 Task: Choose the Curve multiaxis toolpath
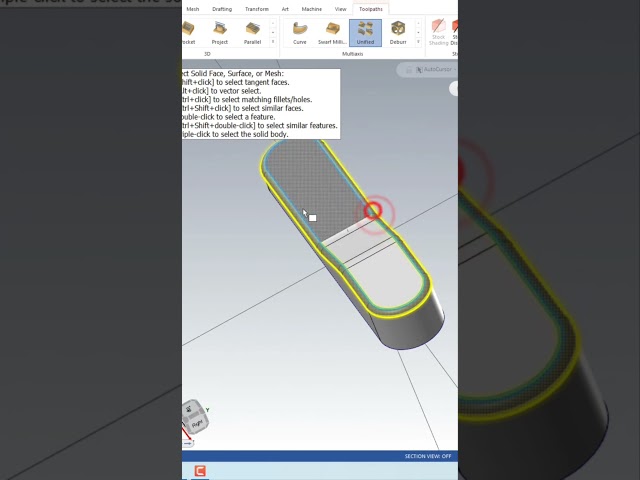pos(300,33)
